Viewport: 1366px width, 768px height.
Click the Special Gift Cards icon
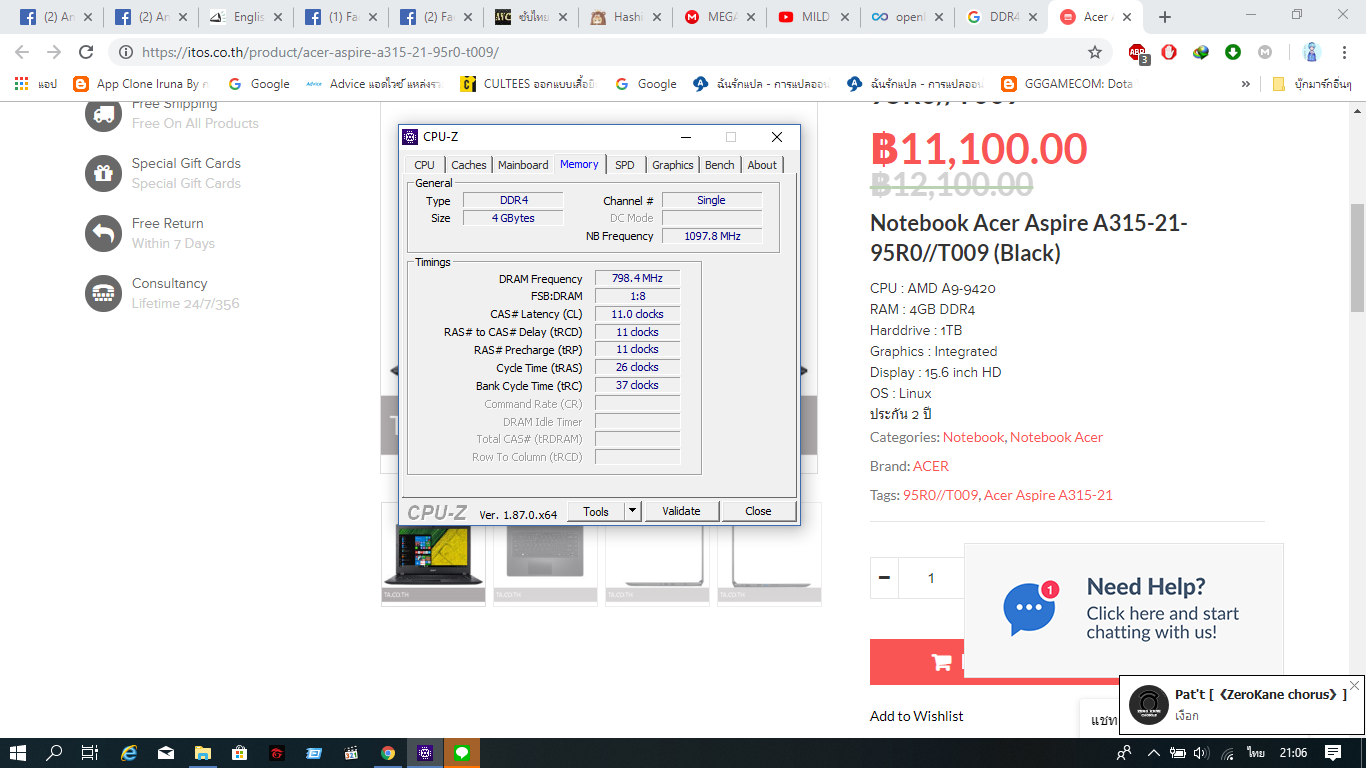coord(103,173)
